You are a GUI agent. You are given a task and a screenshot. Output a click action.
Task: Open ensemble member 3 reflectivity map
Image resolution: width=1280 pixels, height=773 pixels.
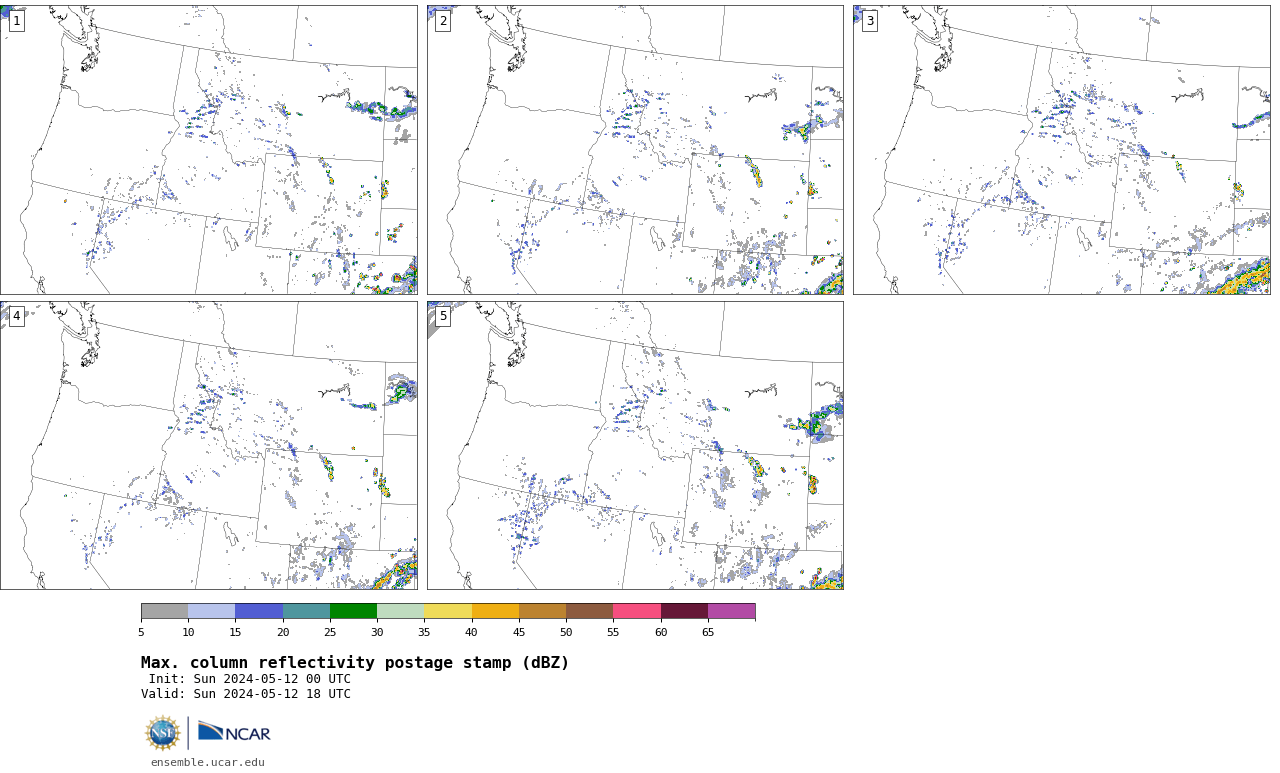[1061, 150]
